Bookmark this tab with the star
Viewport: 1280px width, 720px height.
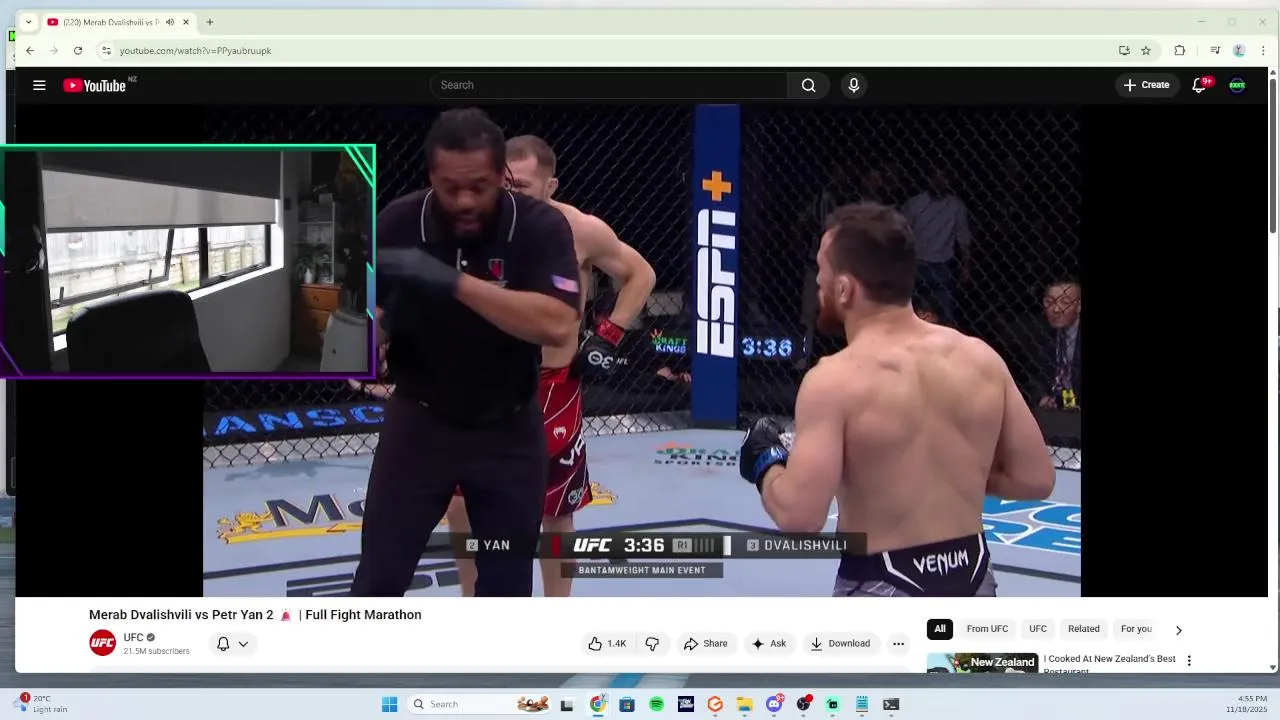tap(1146, 50)
